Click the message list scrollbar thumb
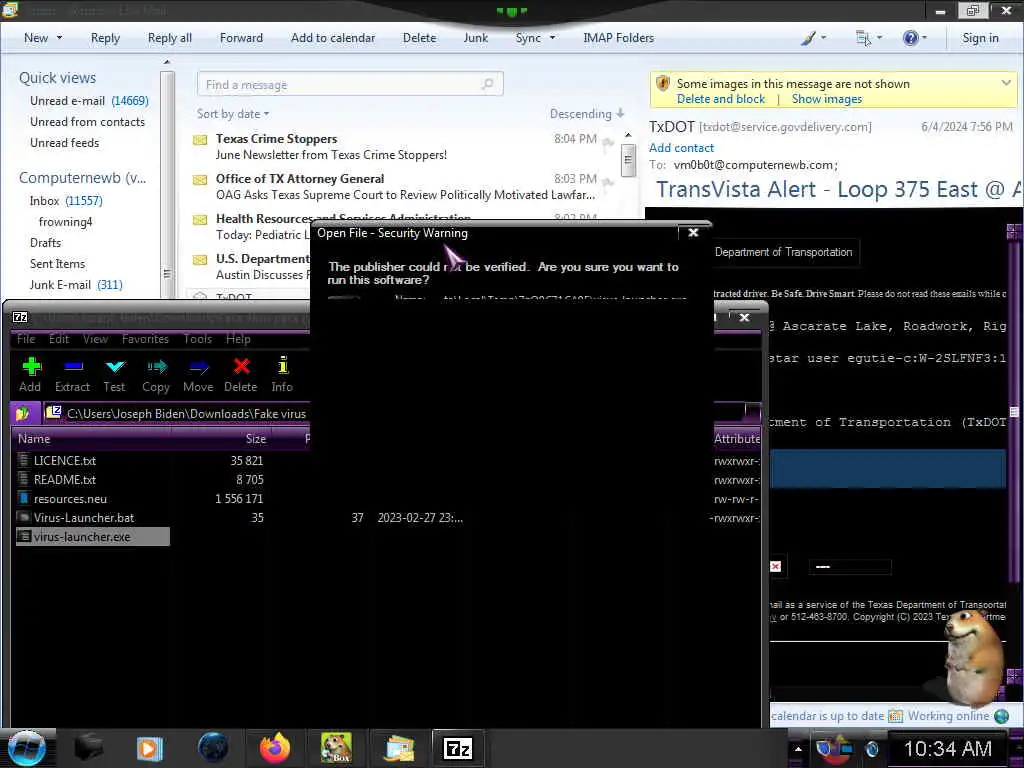Screen dimensions: 1024x768 [628, 159]
